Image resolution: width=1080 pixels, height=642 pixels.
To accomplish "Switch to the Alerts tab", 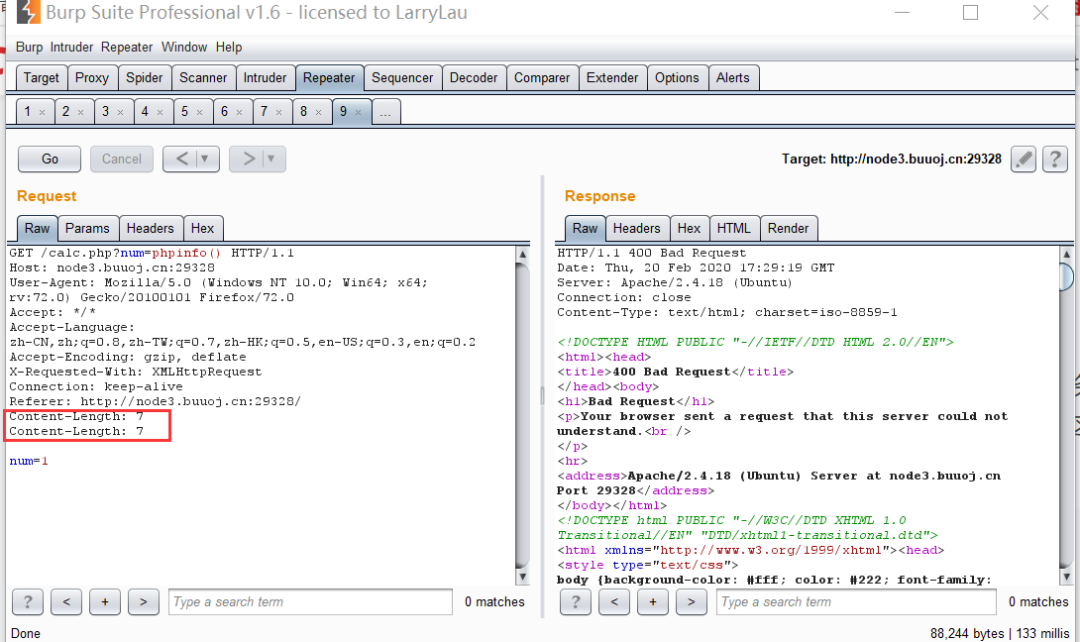I will (733, 78).
